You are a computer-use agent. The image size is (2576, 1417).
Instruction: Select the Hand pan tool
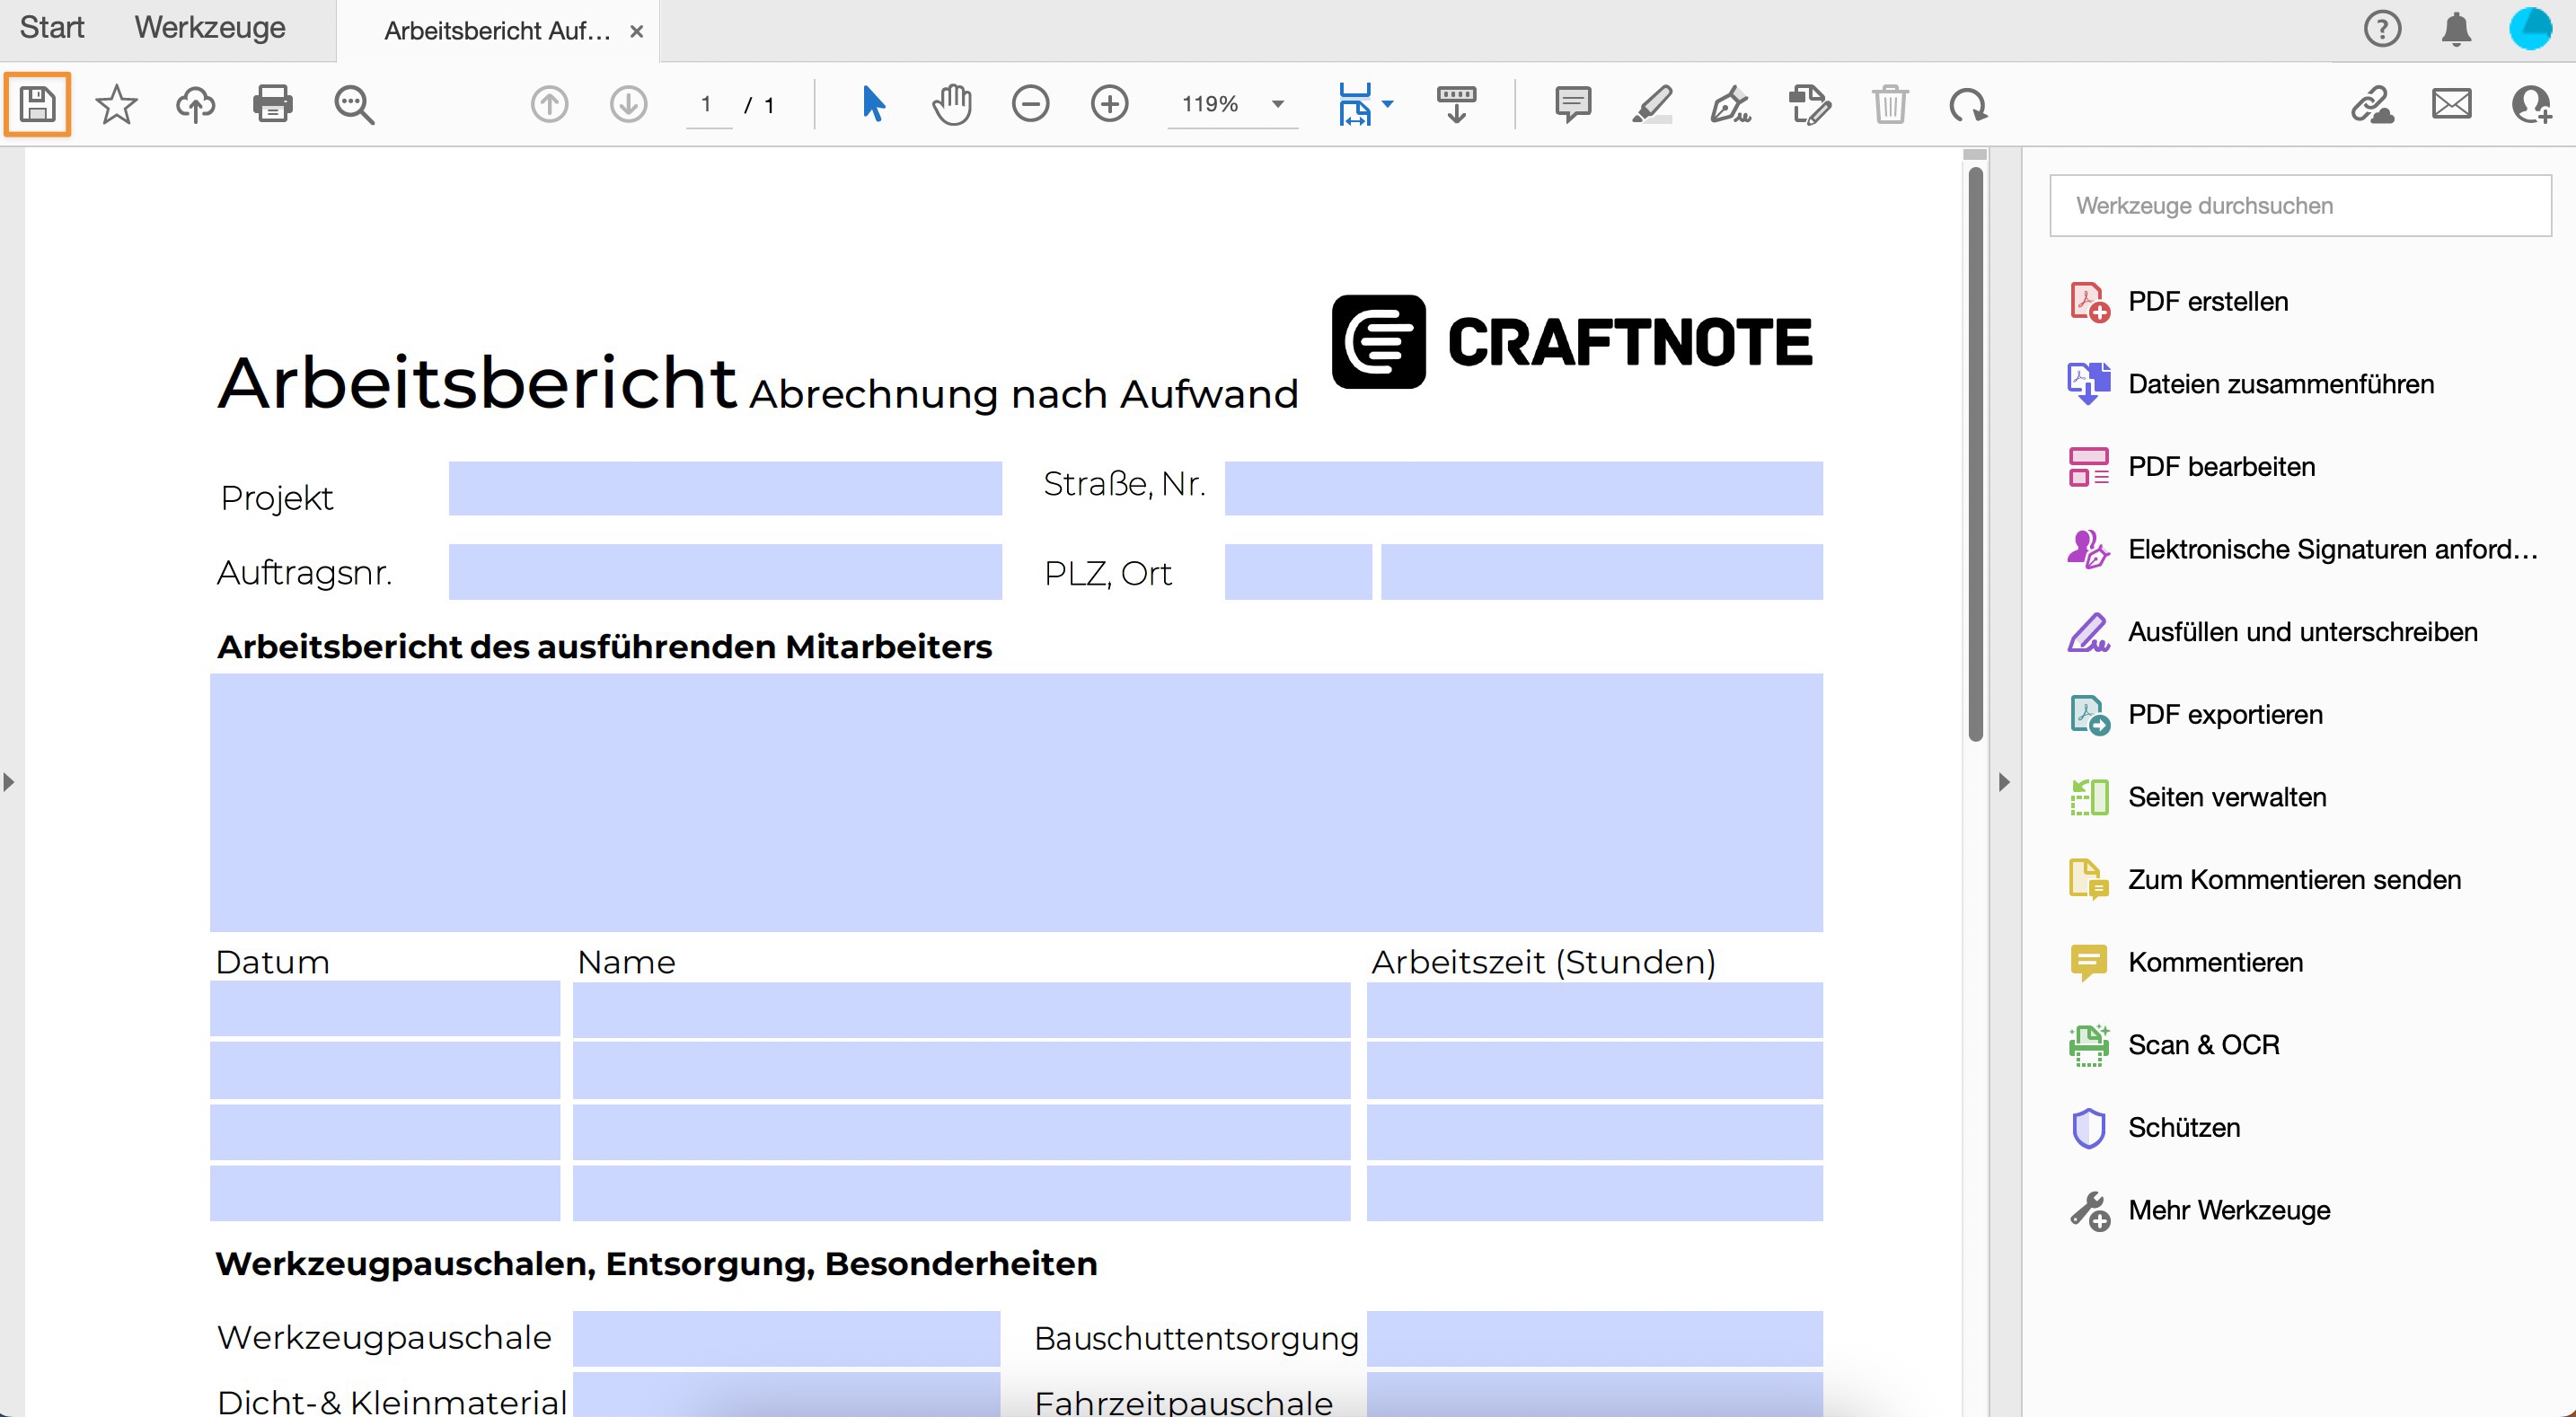click(951, 104)
